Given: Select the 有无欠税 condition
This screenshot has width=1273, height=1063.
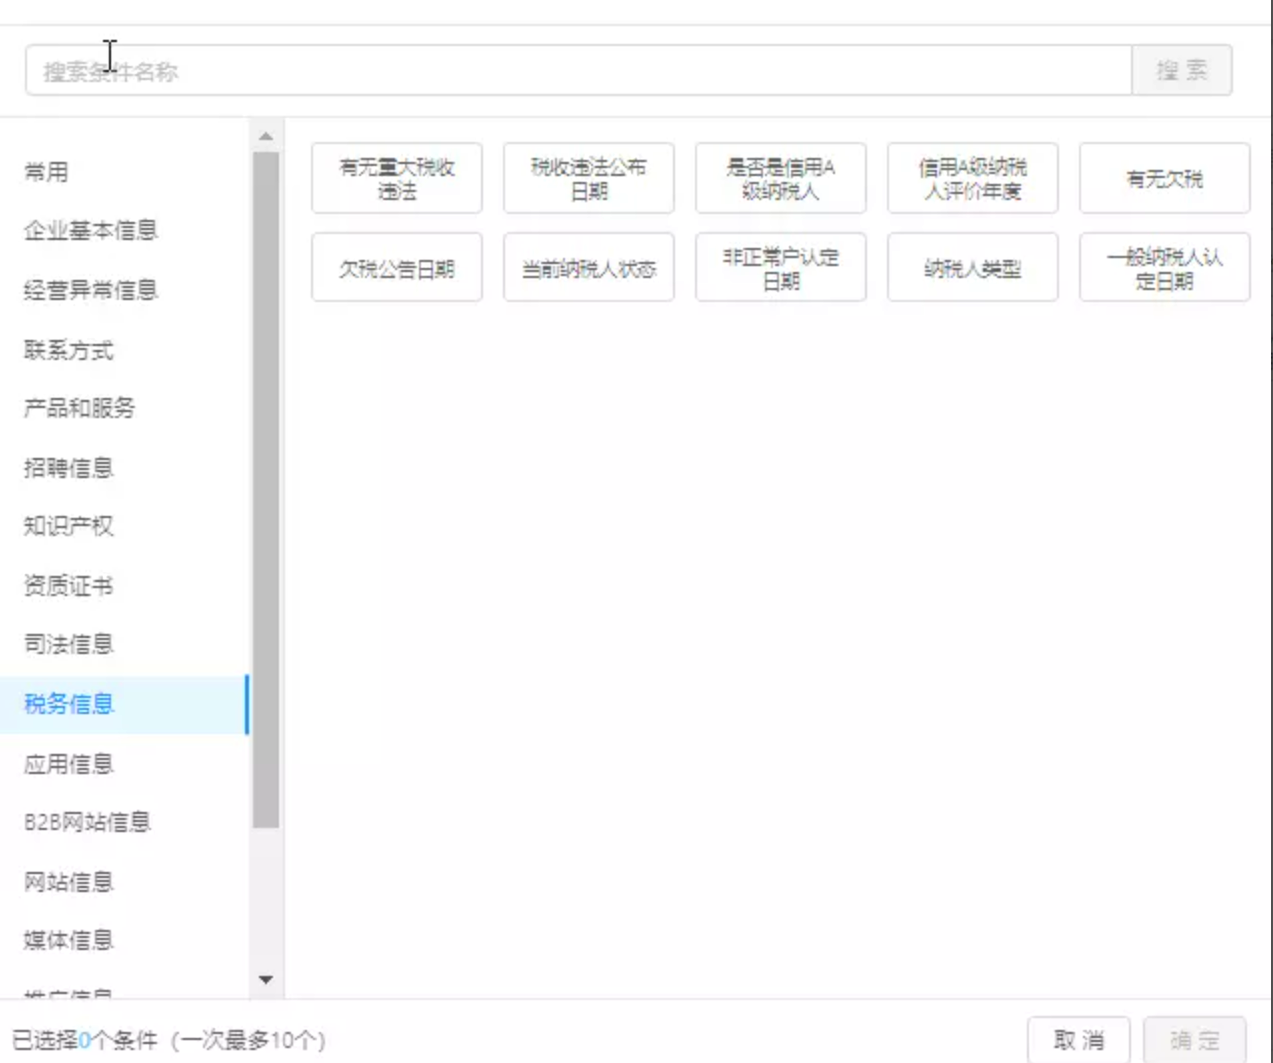Looking at the screenshot, I should (x=1165, y=179).
